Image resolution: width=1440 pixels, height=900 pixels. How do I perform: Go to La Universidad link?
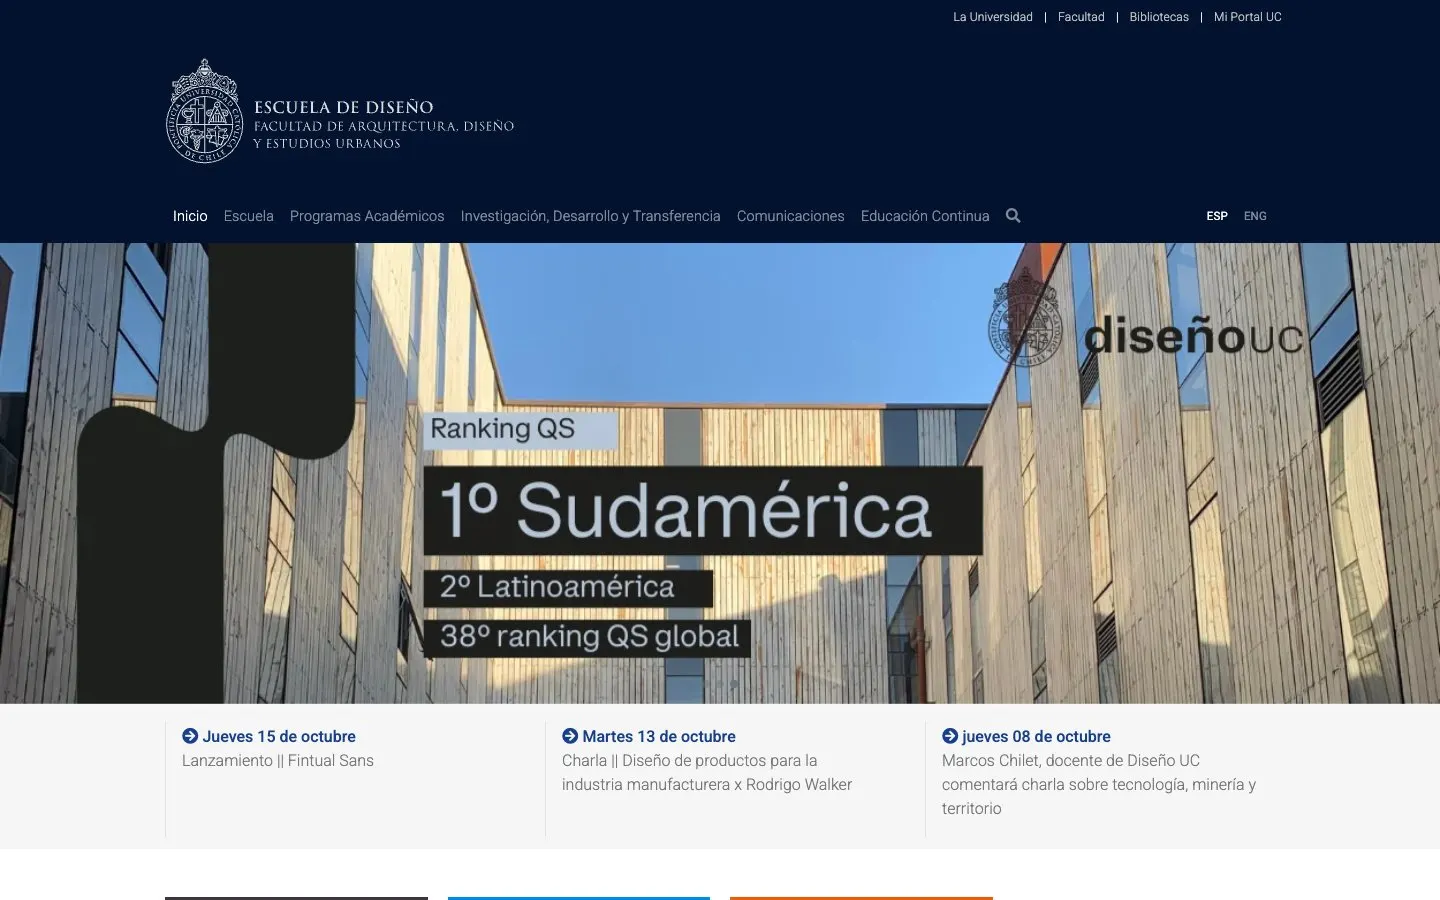coord(993,17)
